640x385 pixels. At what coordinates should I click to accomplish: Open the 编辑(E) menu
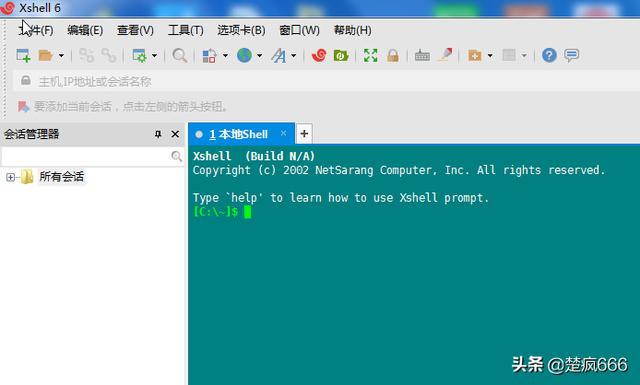click(x=85, y=30)
